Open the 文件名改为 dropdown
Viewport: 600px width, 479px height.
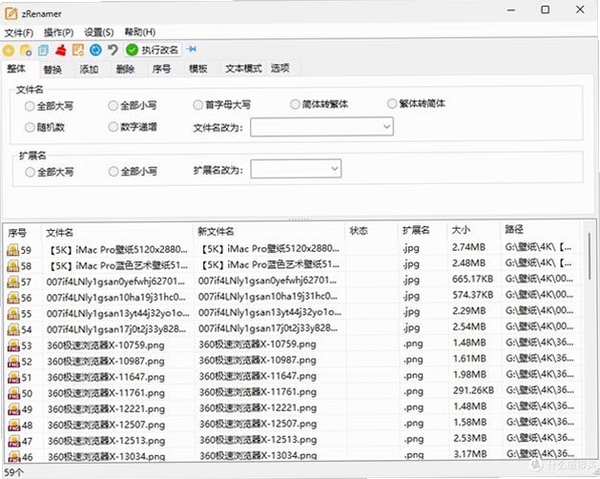tap(321, 127)
